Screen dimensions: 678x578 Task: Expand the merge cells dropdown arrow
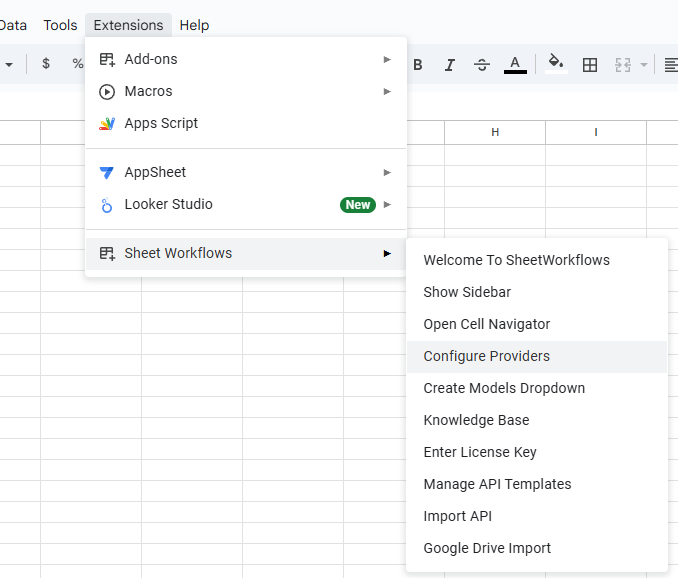tap(643, 65)
